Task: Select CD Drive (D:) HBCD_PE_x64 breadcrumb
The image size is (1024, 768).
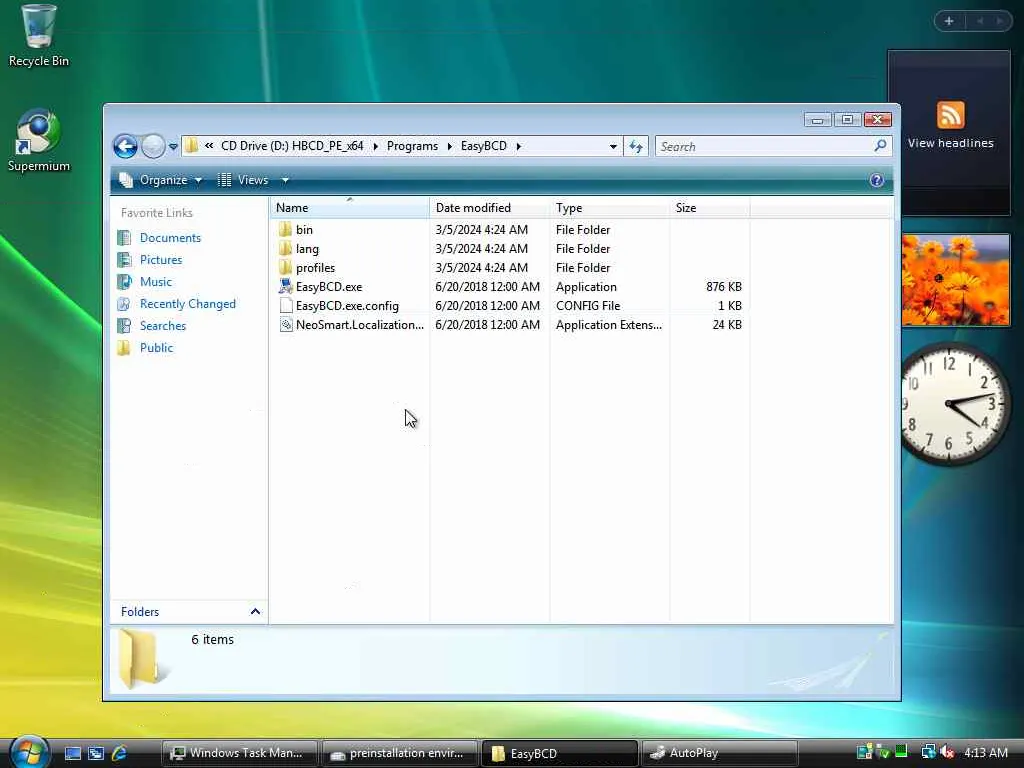Action: click(x=292, y=146)
